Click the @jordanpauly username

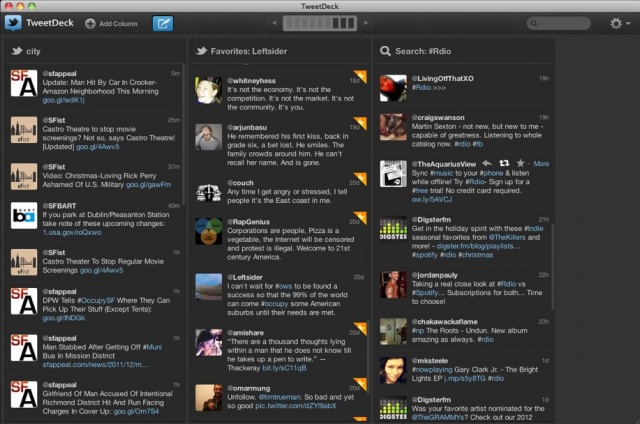pos(434,275)
